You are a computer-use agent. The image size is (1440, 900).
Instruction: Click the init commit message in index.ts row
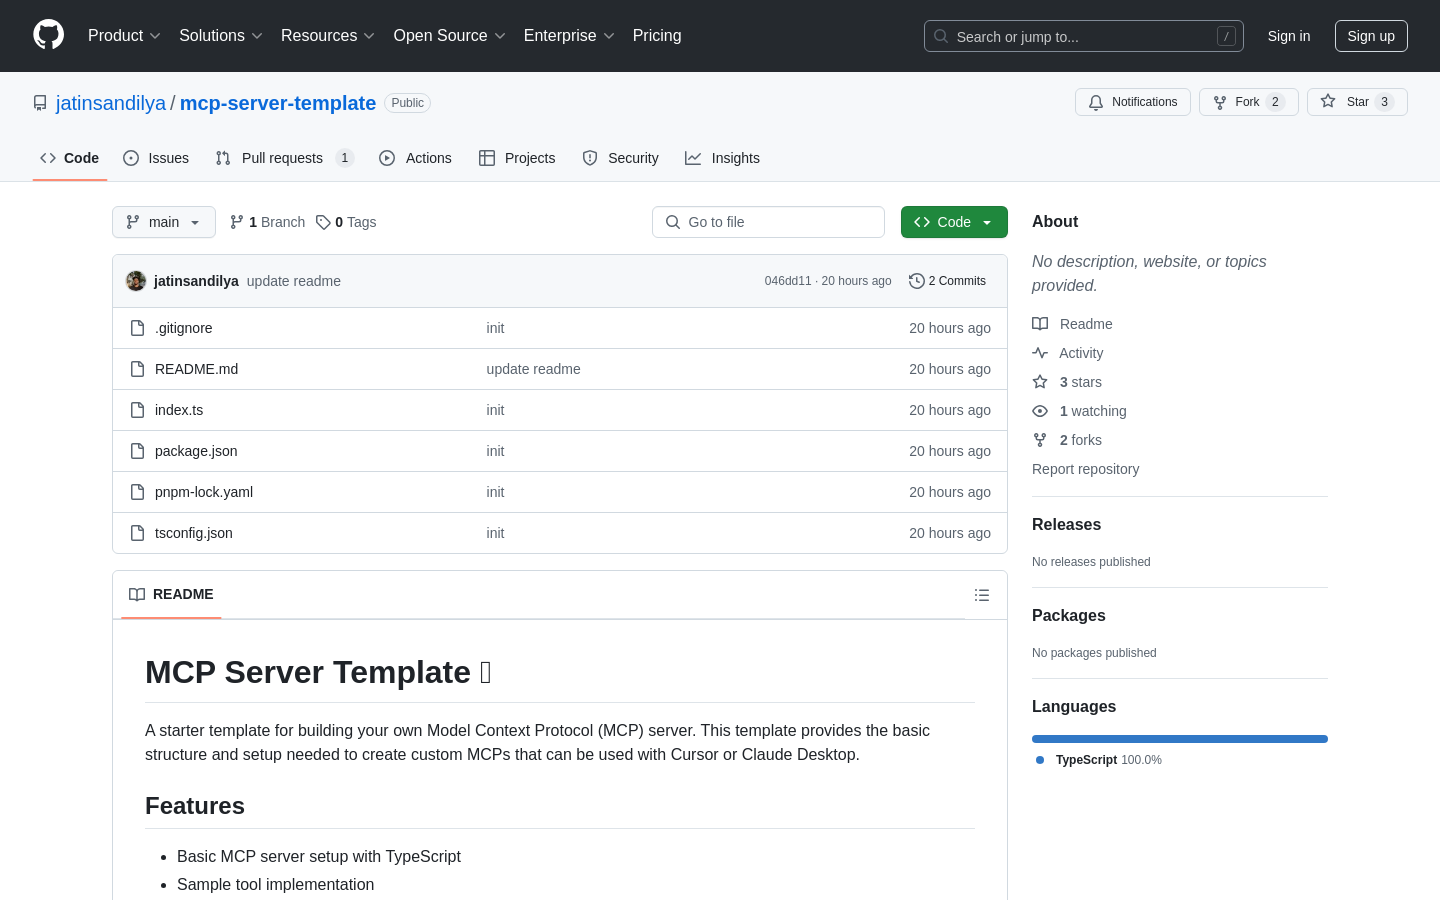[x=495, y=410]
